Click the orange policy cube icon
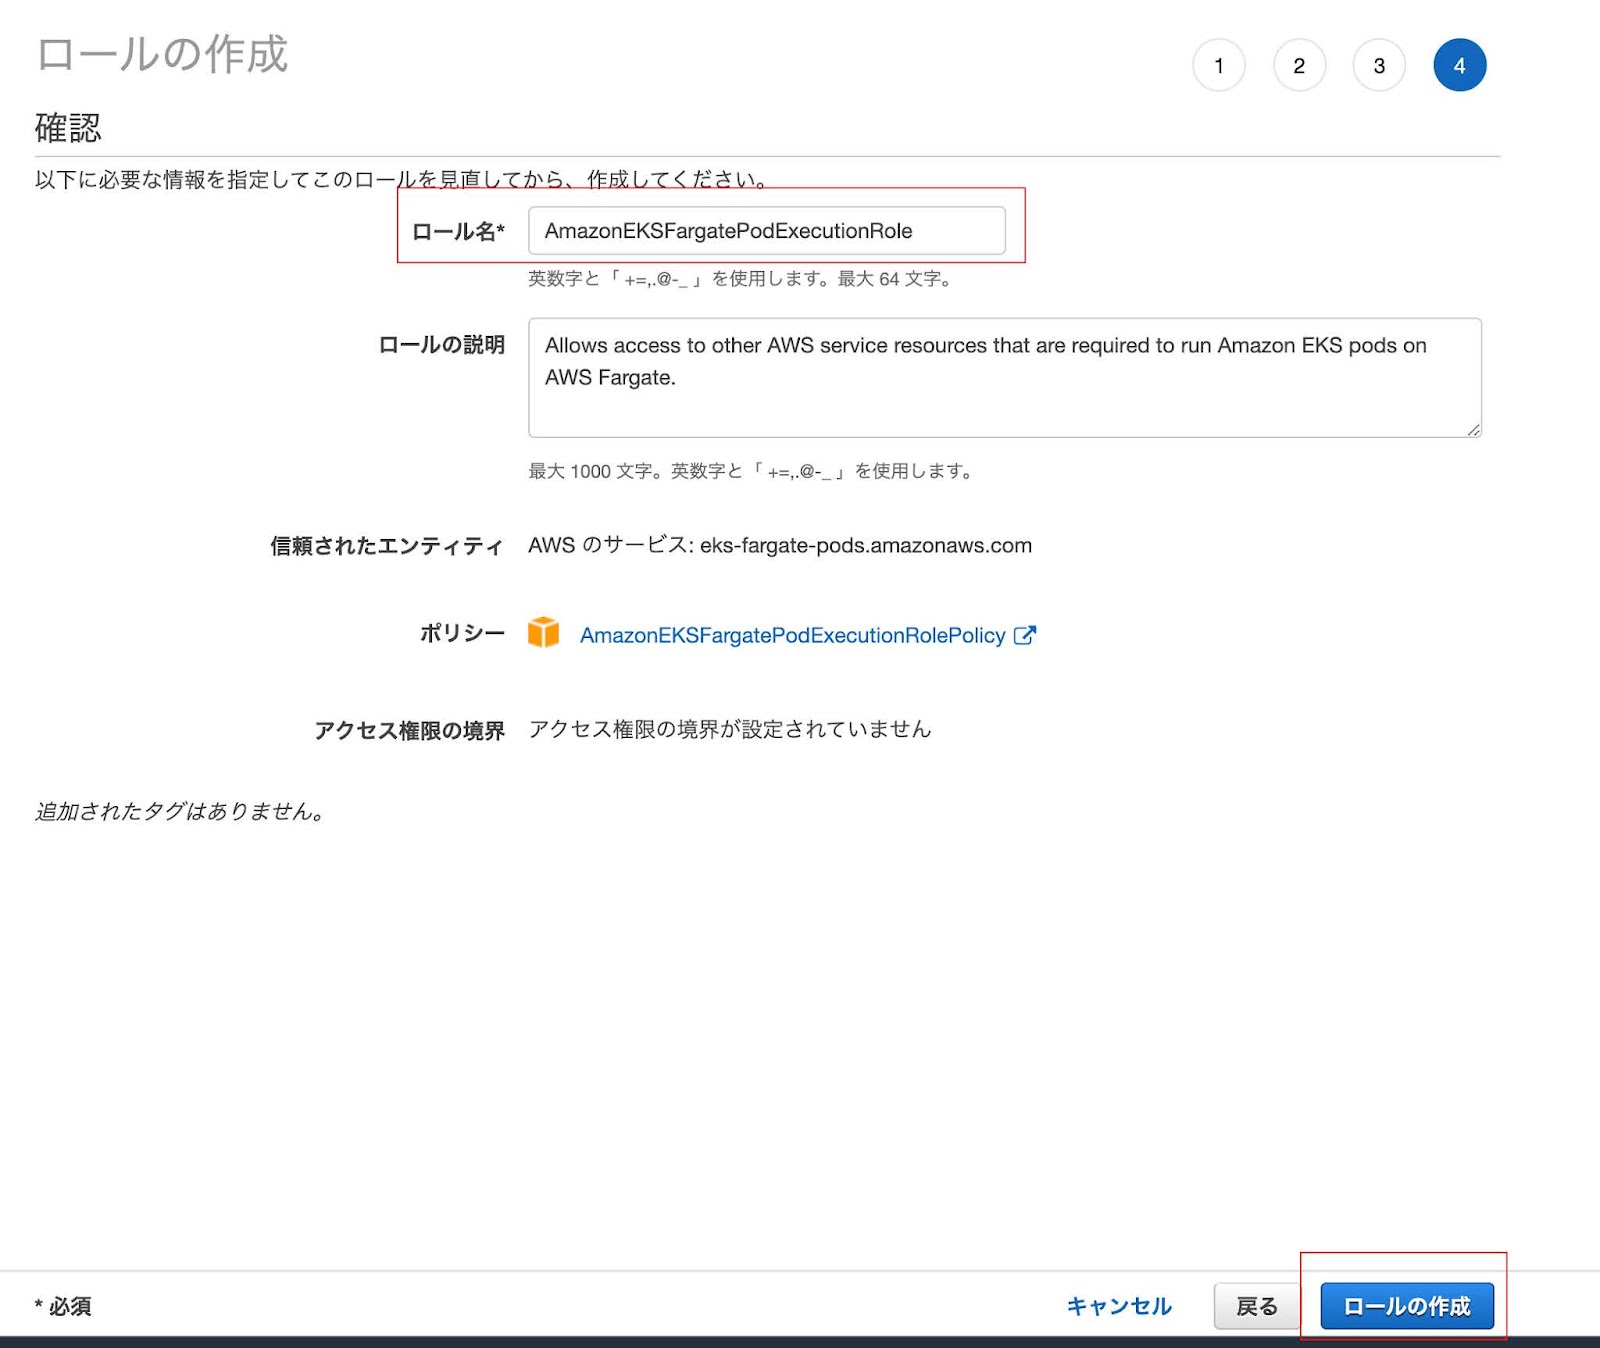This screenshot has height=1348, width=1600. tap(544, 632)
